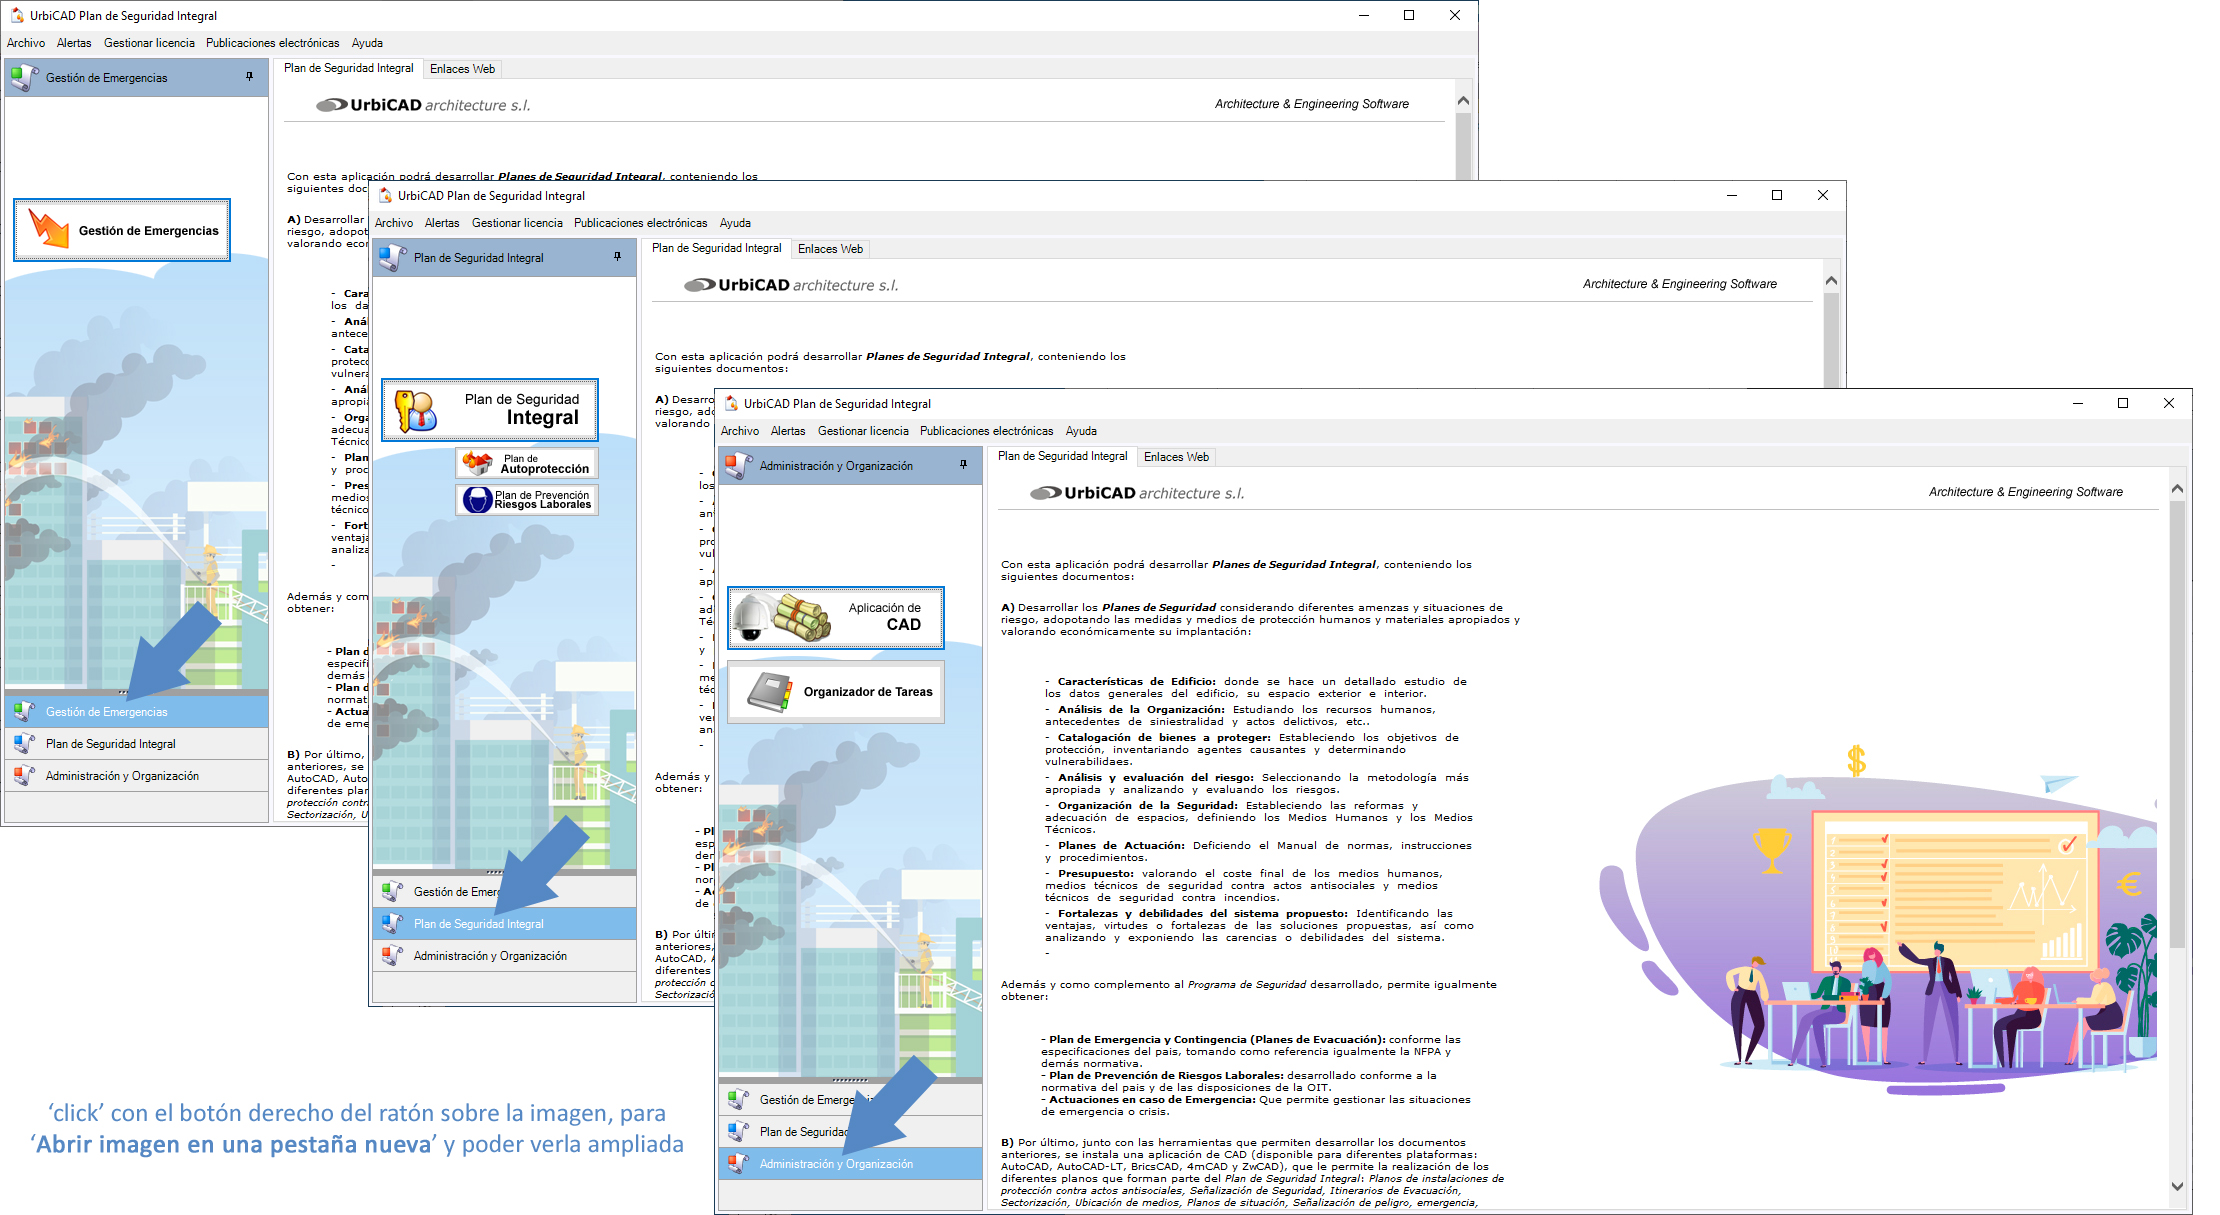Click scroll up arrow in front window content

pyautogui.click(x=2177, y=489)
